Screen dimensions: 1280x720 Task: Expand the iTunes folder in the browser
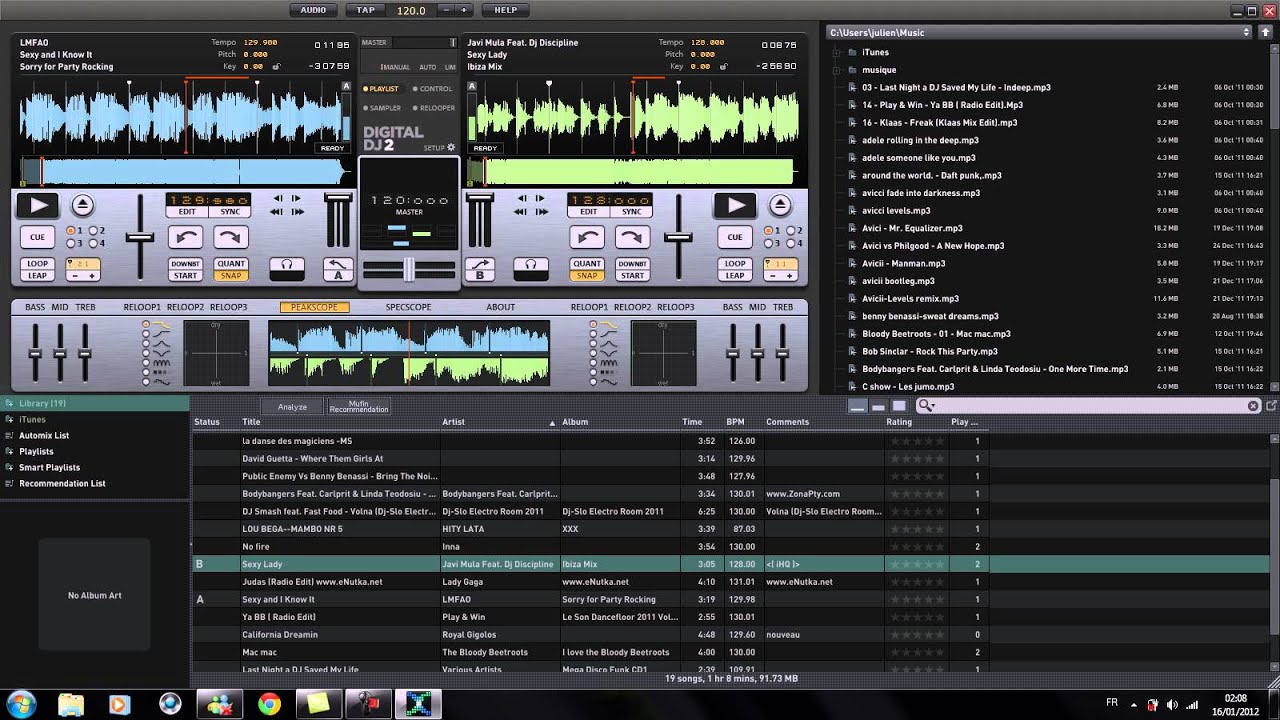pyautogui.click(x=834, y=52)
